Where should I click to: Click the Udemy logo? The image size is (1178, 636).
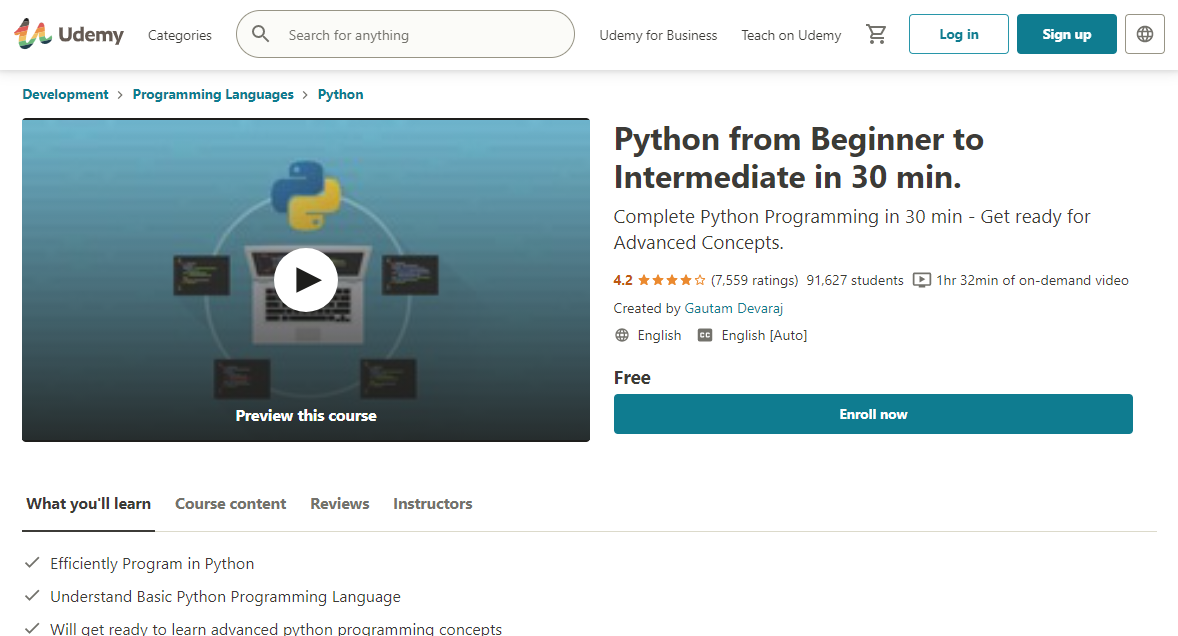pos(69,35)
